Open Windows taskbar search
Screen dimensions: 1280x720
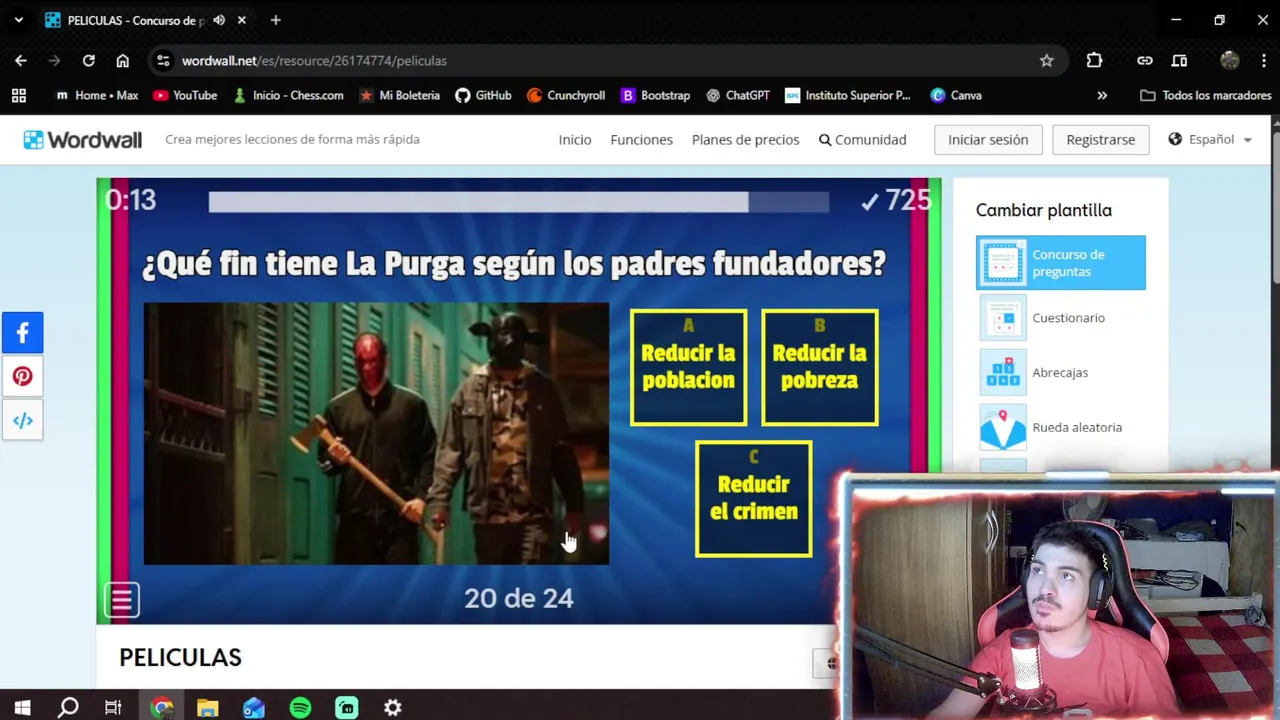click(x=68, y=708)
